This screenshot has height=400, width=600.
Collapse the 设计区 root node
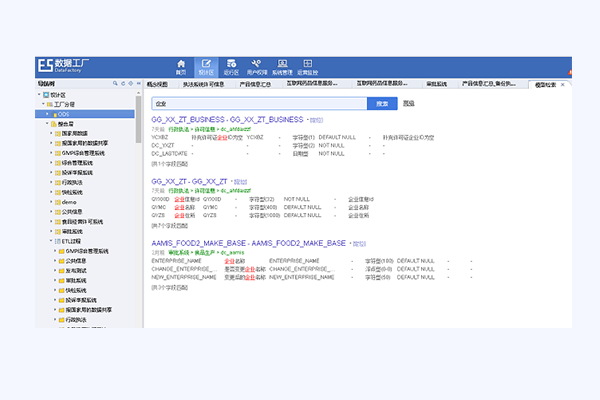click(39, 95)
